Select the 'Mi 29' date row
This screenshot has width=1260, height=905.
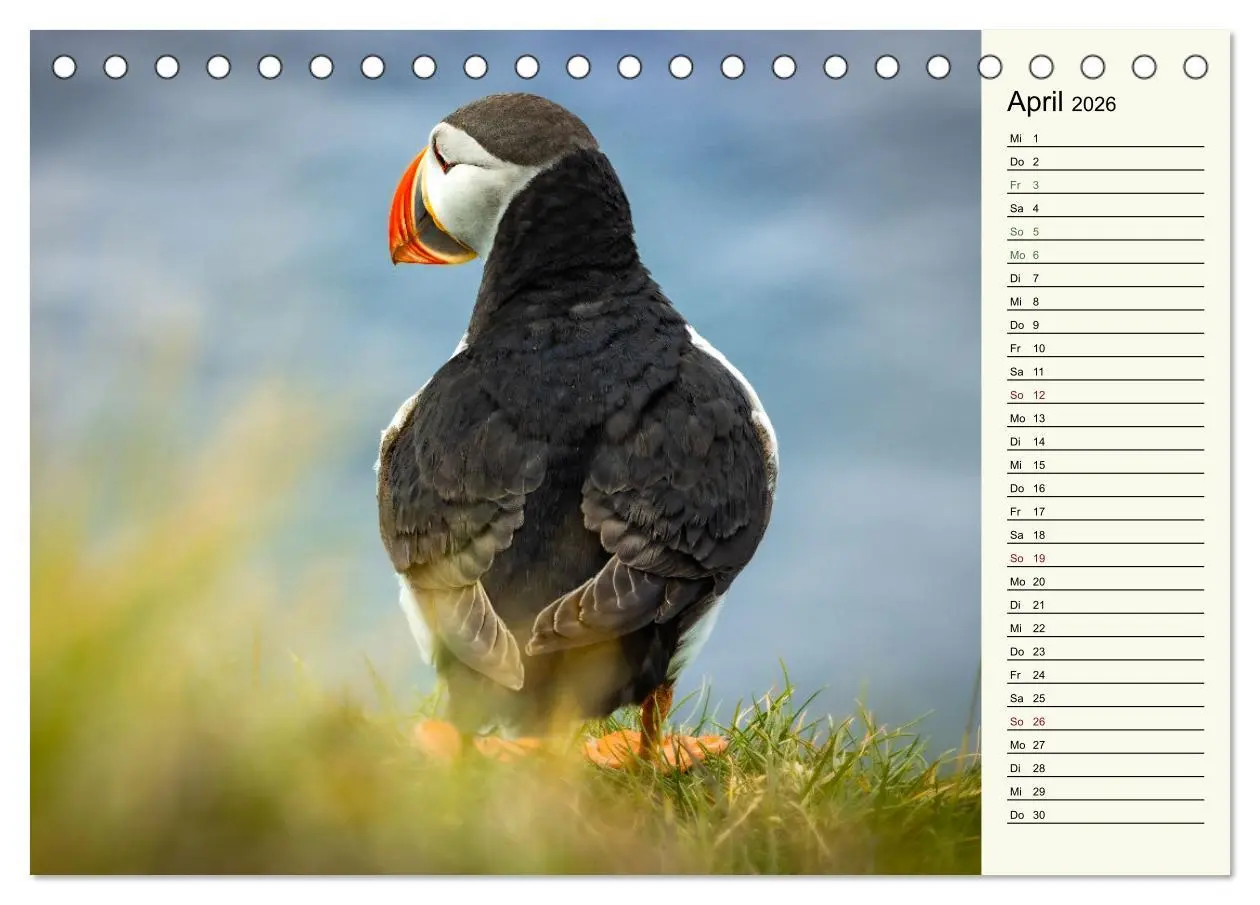[x=1105, y=791]
